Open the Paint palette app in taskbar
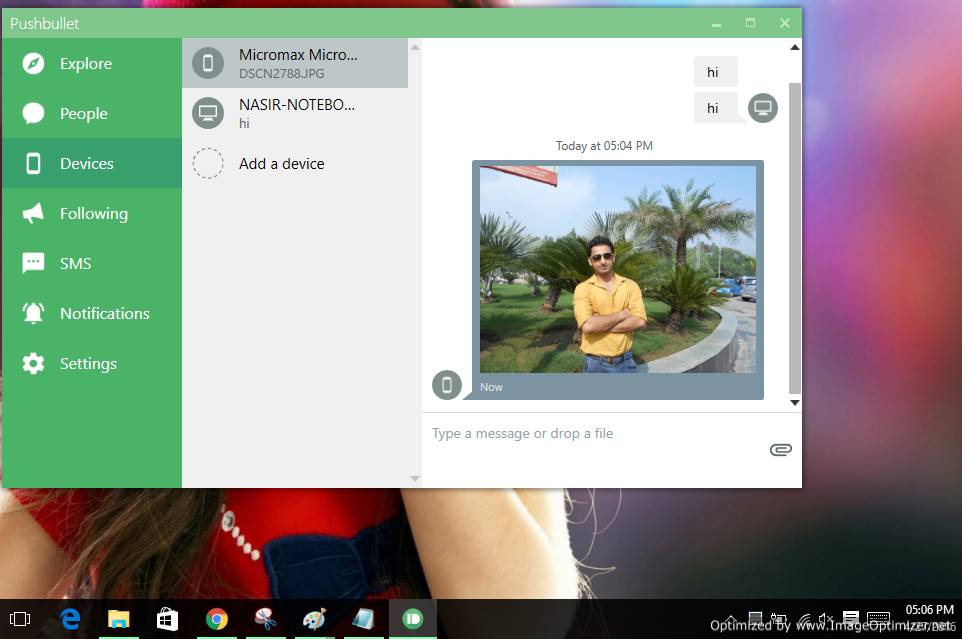Image resolution: width=962 pixels, height=639 pixels. pos(314,619)
